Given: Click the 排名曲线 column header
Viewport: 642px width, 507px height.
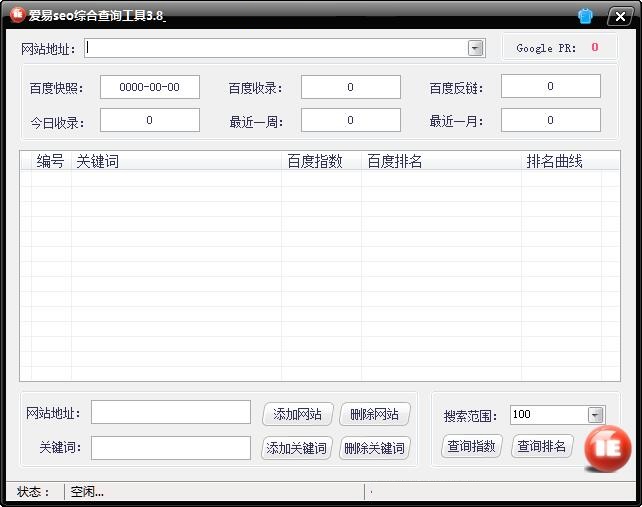Looking at the screenshot, I should pos(561,161).
